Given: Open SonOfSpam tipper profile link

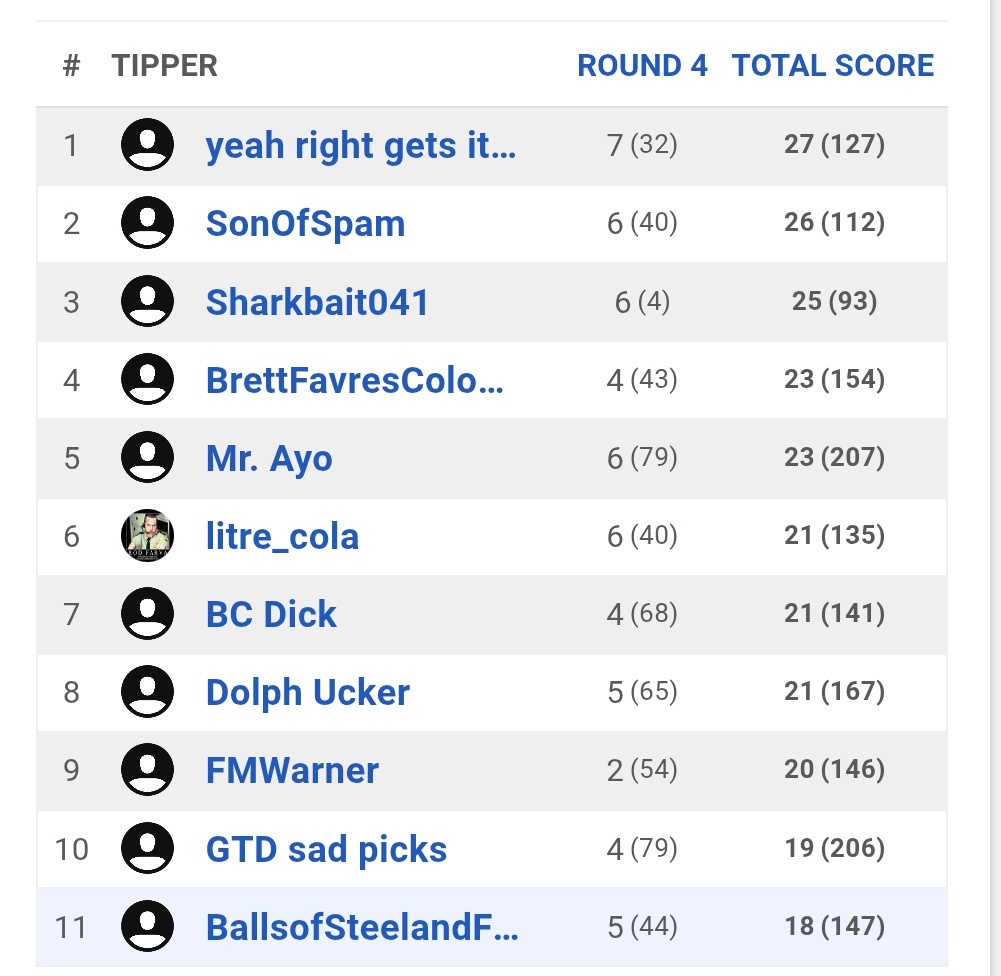Looking at the screenshot, I should pos(305,223).
